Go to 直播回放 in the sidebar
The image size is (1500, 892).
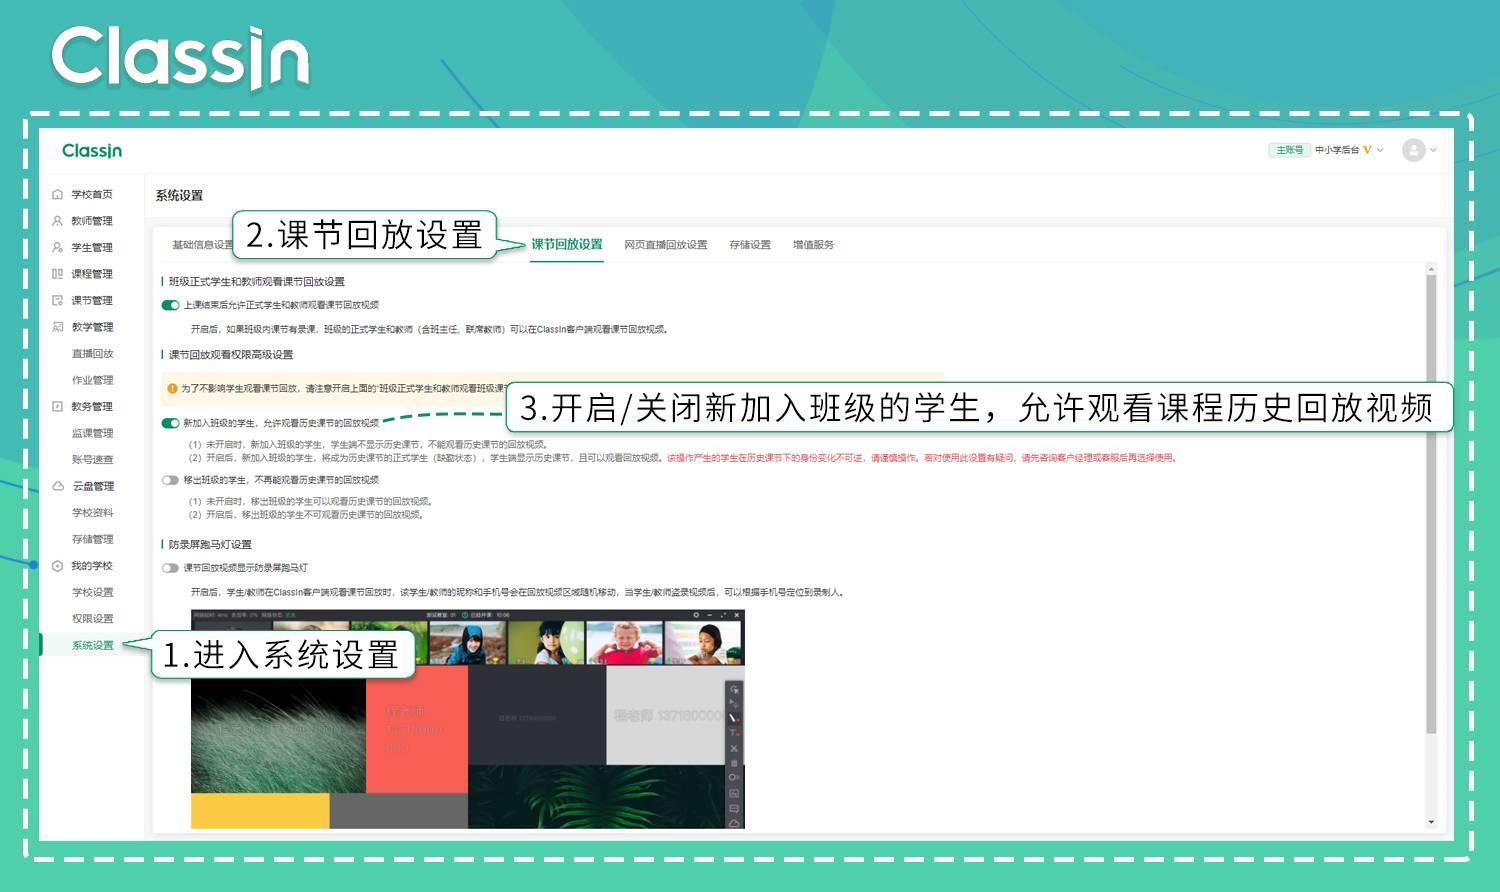(92, 354)
